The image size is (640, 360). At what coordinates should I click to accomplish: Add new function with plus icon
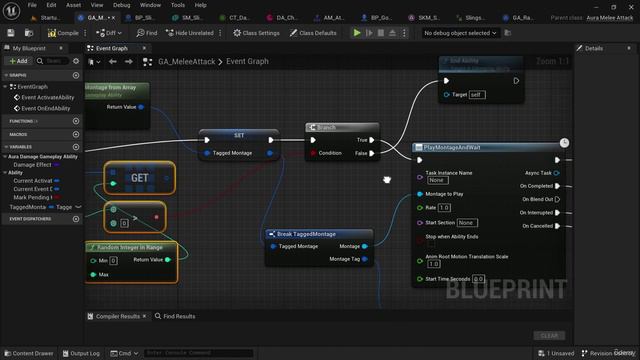tap(76, 121)
